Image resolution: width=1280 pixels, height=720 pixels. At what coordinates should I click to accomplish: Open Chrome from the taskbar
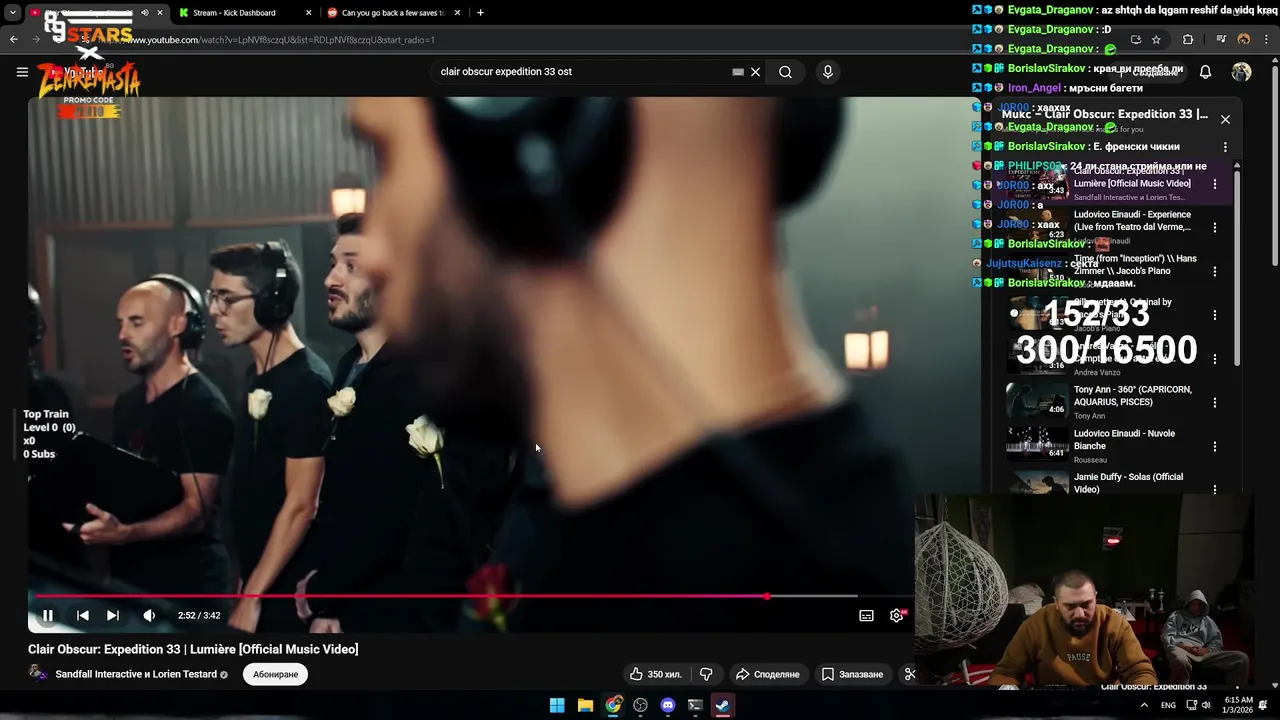613,705
